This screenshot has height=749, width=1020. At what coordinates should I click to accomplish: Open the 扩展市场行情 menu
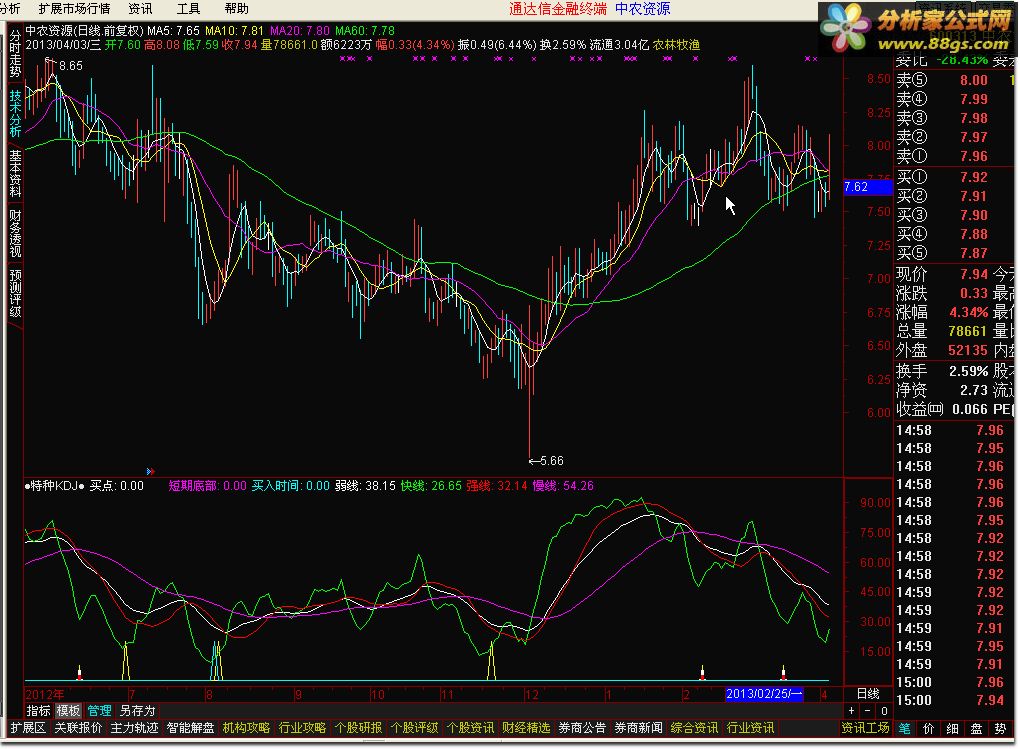(74, 8)
